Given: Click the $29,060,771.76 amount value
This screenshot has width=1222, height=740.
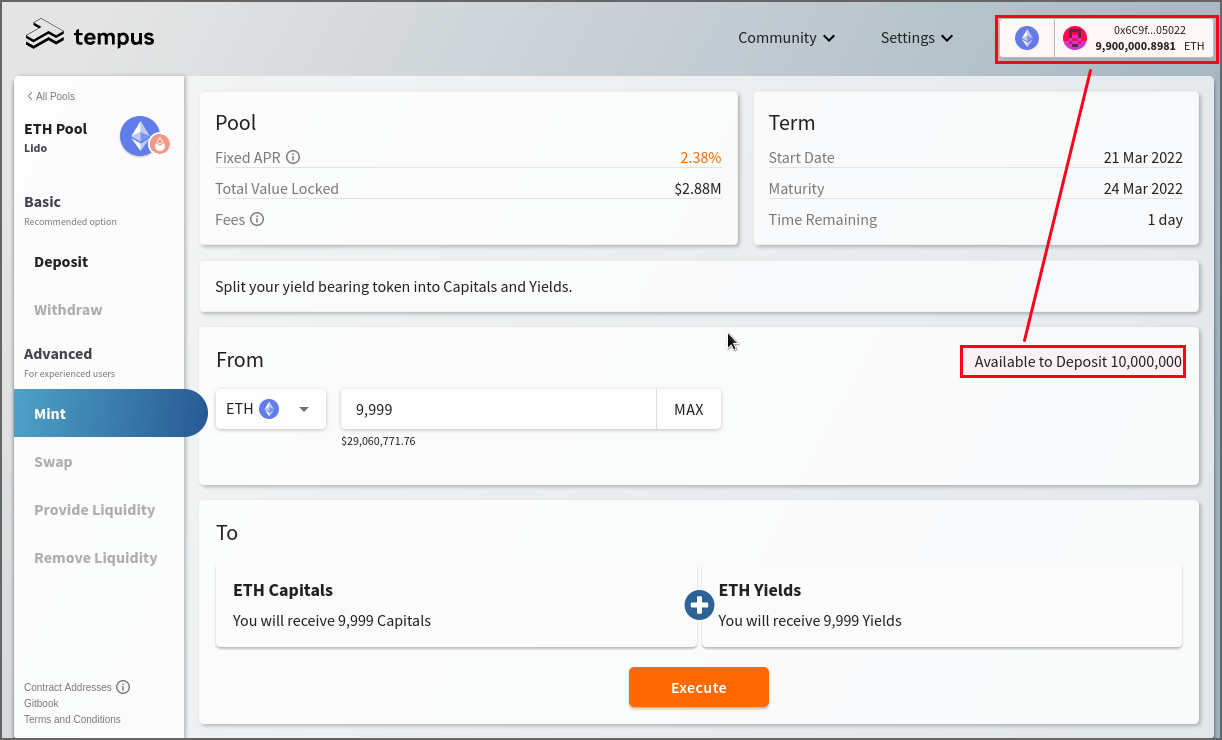Looking at the screenshot, I should point(378,441).
